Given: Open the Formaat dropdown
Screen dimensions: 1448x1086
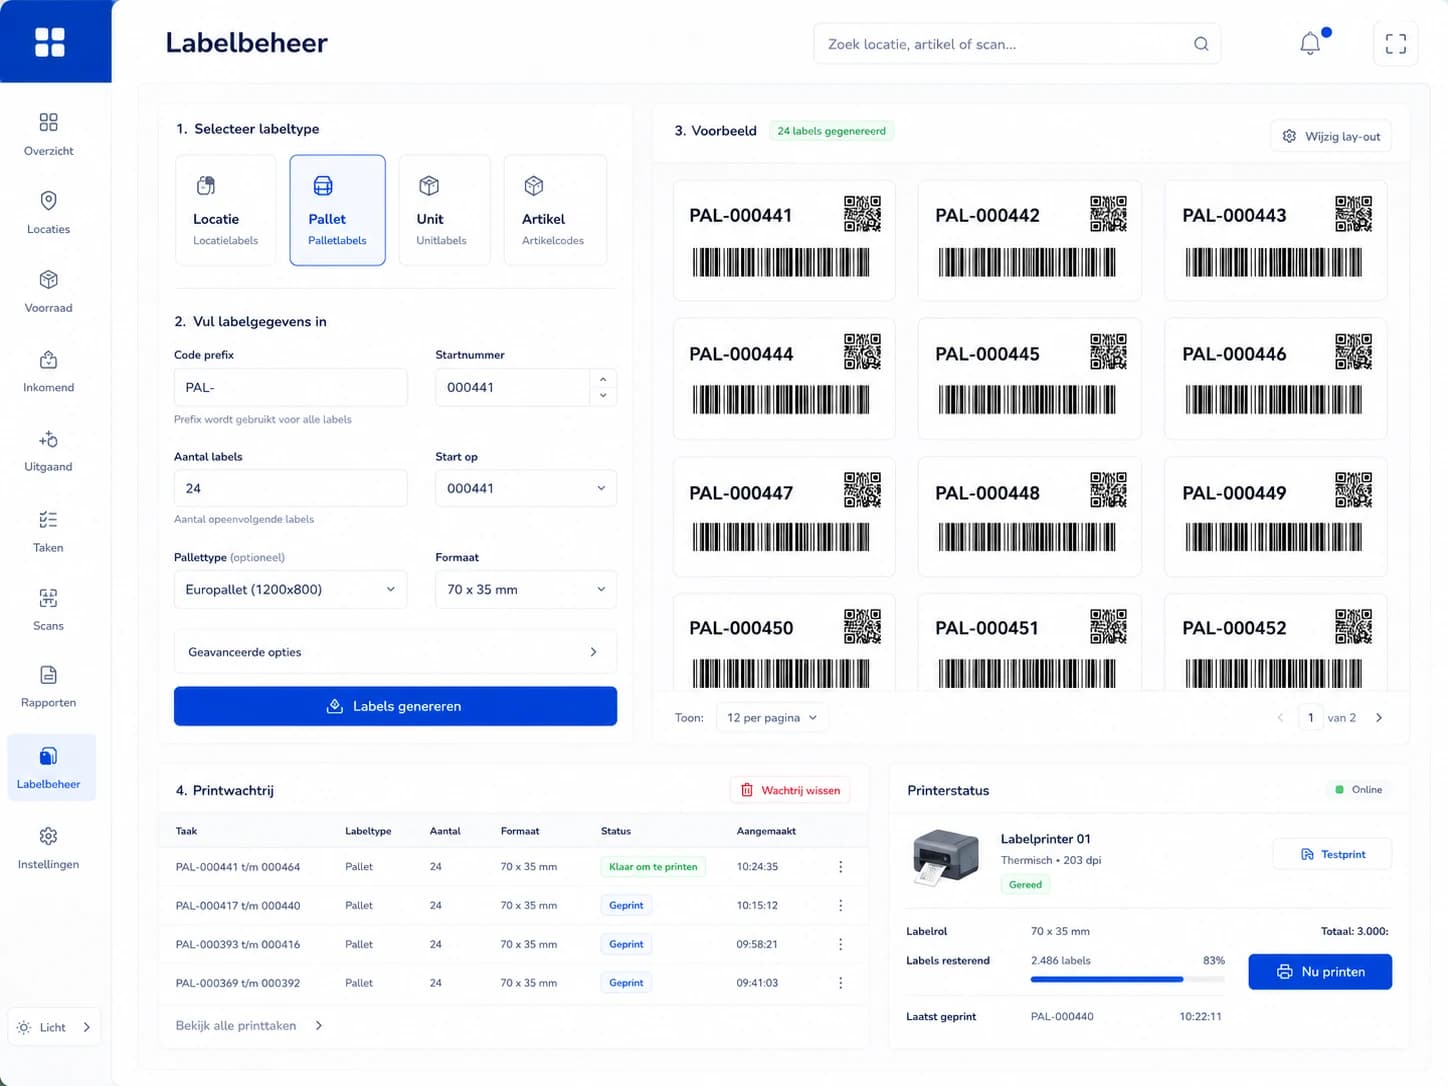Looking at the screenshot, I should tap(526, 589).
